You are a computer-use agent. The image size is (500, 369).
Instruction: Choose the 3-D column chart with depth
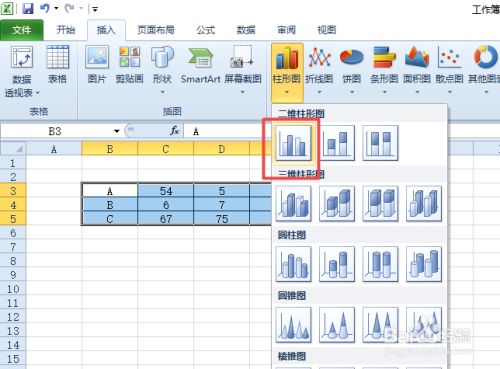point(424,204)
